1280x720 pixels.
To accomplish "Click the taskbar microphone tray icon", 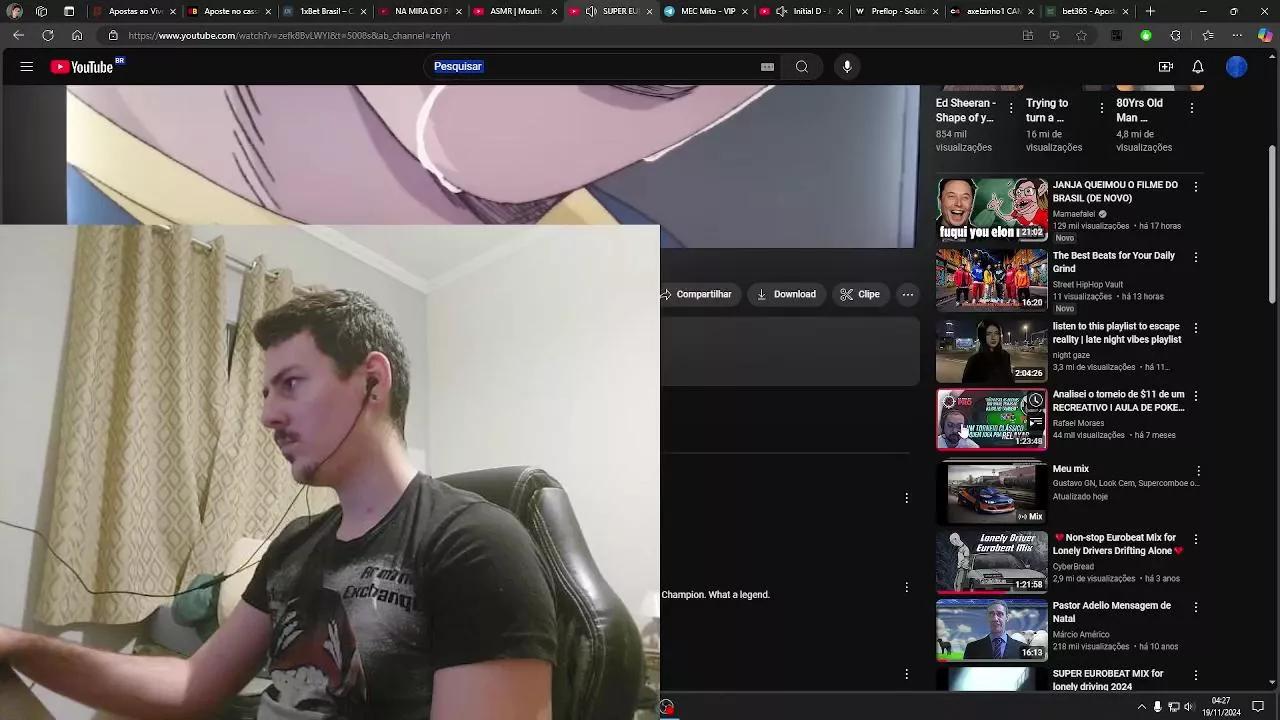I will click(x=1158, y=707).
